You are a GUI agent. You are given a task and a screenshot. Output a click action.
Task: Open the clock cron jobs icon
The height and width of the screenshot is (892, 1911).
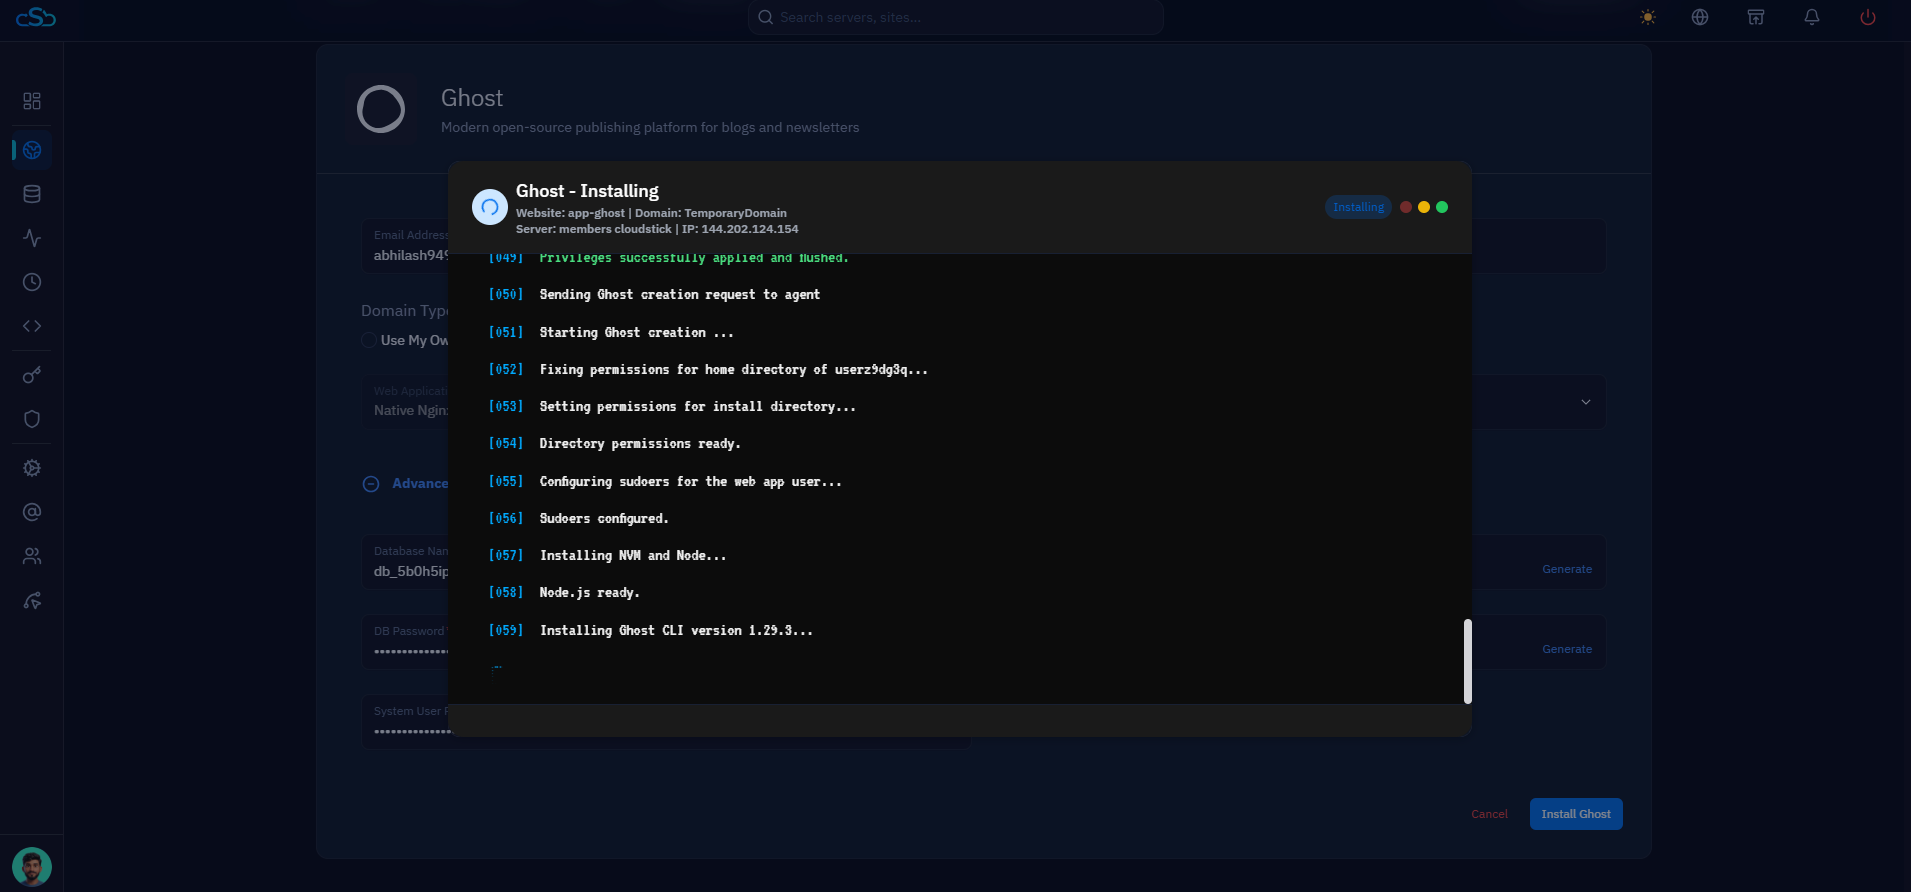pos(32,282)
